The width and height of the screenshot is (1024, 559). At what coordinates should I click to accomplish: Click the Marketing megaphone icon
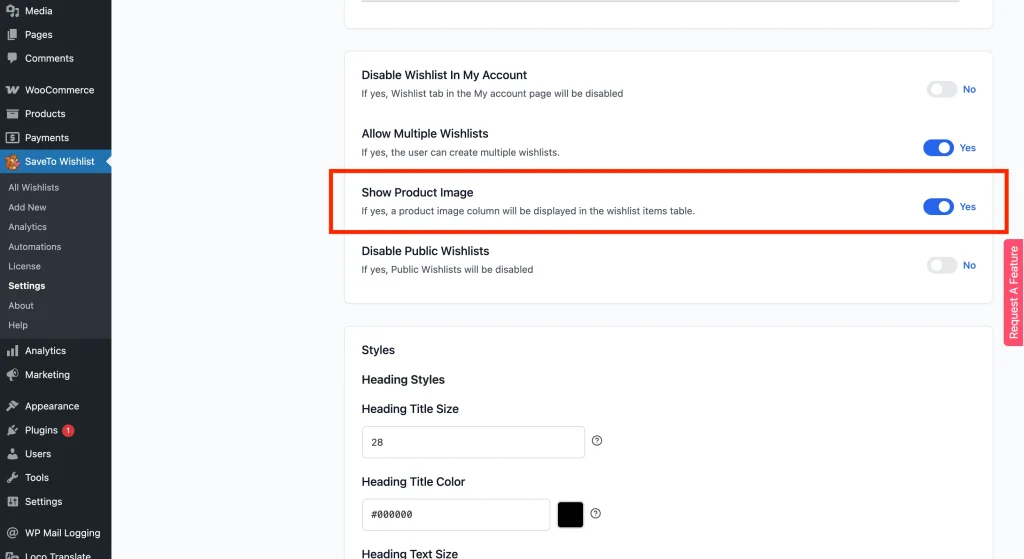click(x=12, y=375)
